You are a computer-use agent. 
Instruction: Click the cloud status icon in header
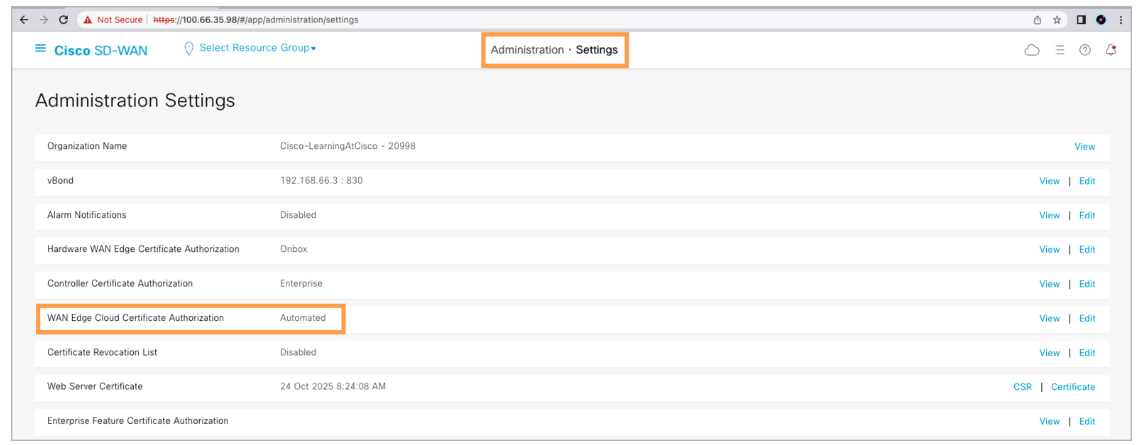pos(1032,50)
